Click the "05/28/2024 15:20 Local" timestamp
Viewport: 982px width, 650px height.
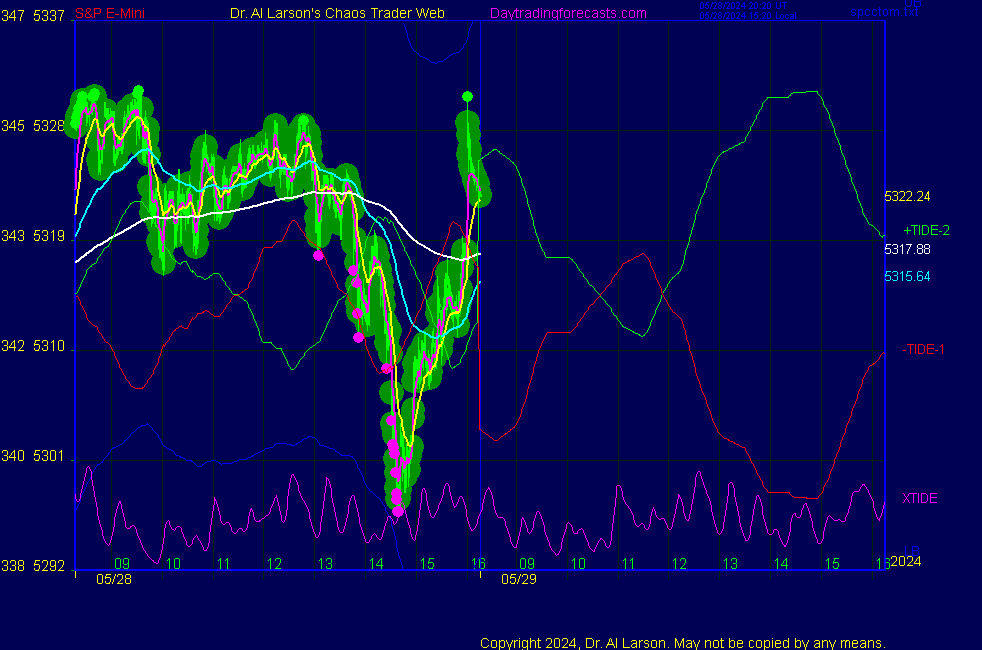(748, 16)
